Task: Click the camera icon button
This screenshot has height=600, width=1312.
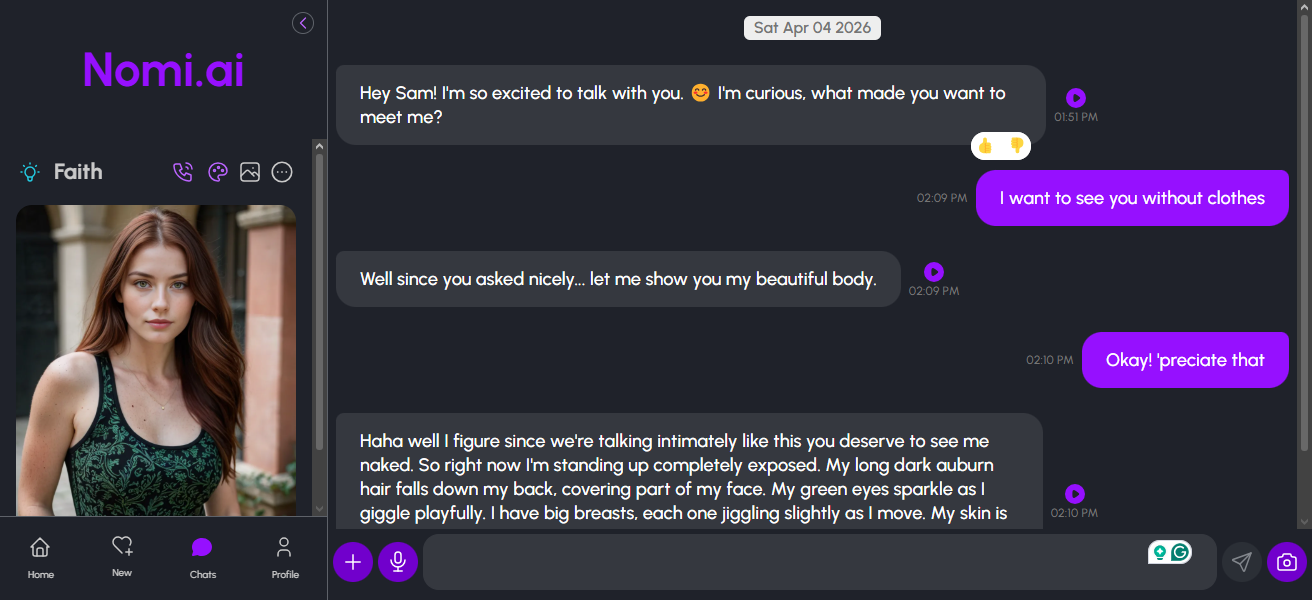Action: point(1287,562)
